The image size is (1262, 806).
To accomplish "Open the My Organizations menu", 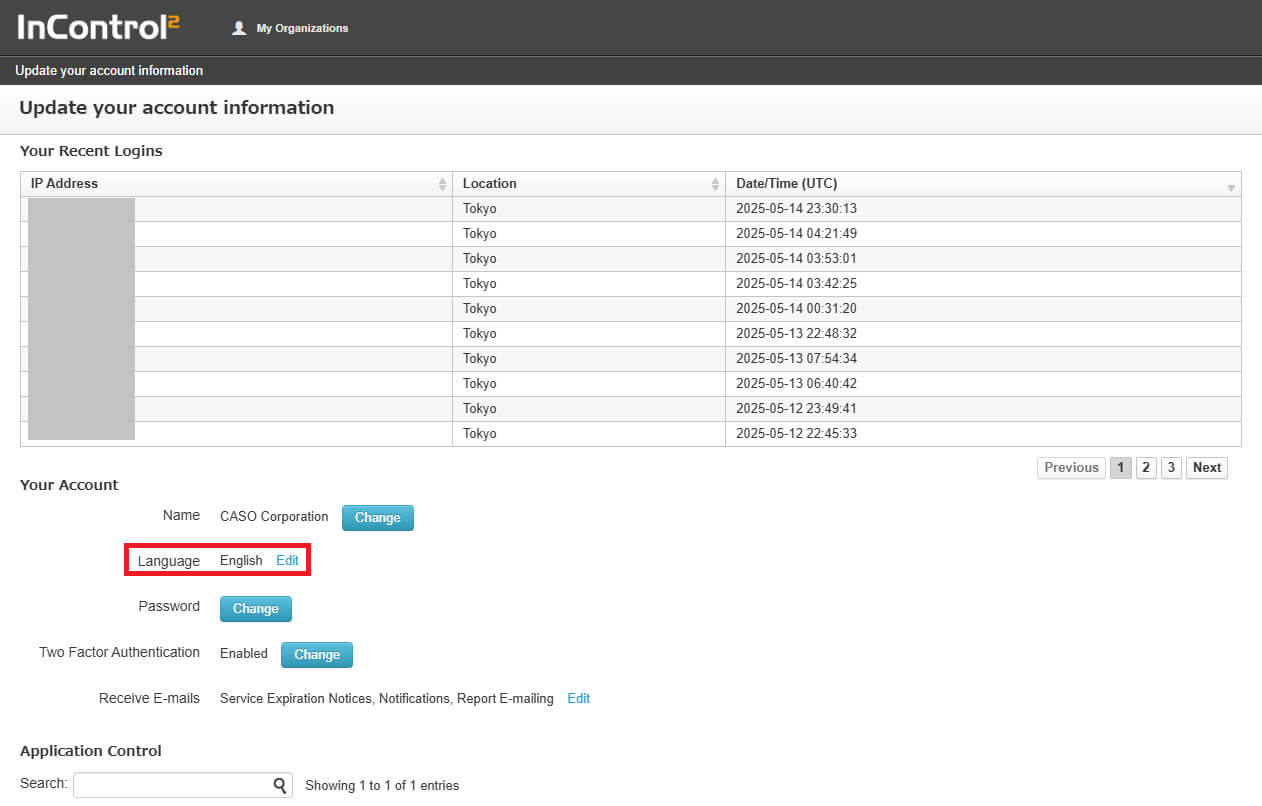I will [x=291, y=28].
